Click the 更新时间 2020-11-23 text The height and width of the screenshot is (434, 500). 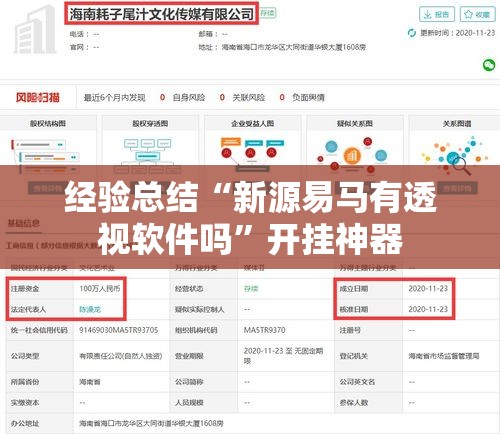tap(458, 33)
